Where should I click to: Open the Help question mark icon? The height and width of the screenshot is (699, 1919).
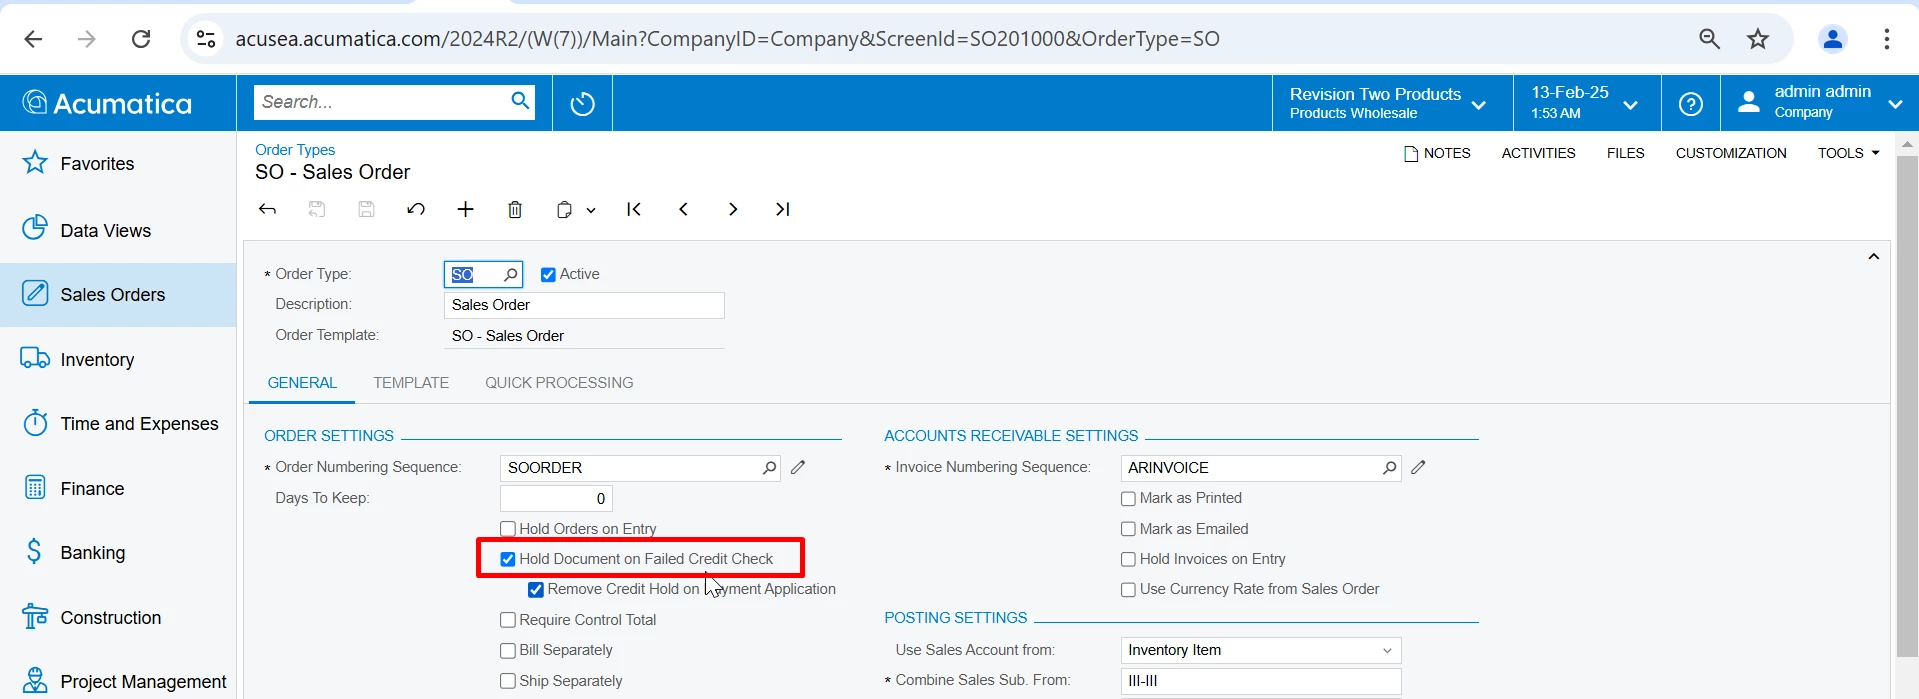point(1691,103)
